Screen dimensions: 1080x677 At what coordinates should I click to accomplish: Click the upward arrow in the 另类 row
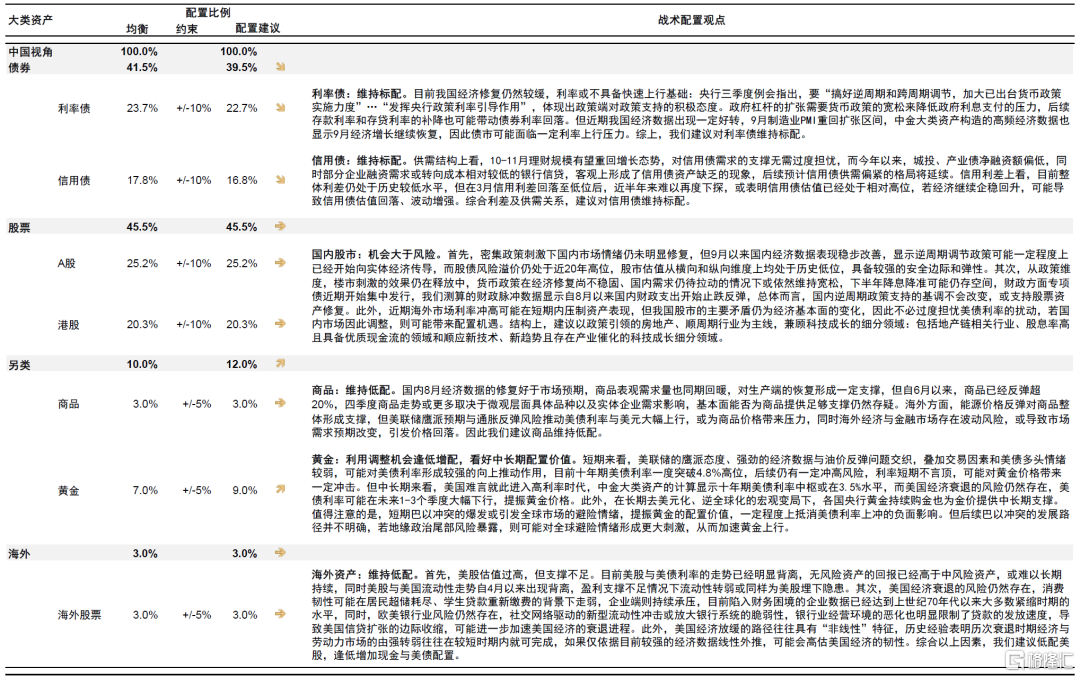280,364
